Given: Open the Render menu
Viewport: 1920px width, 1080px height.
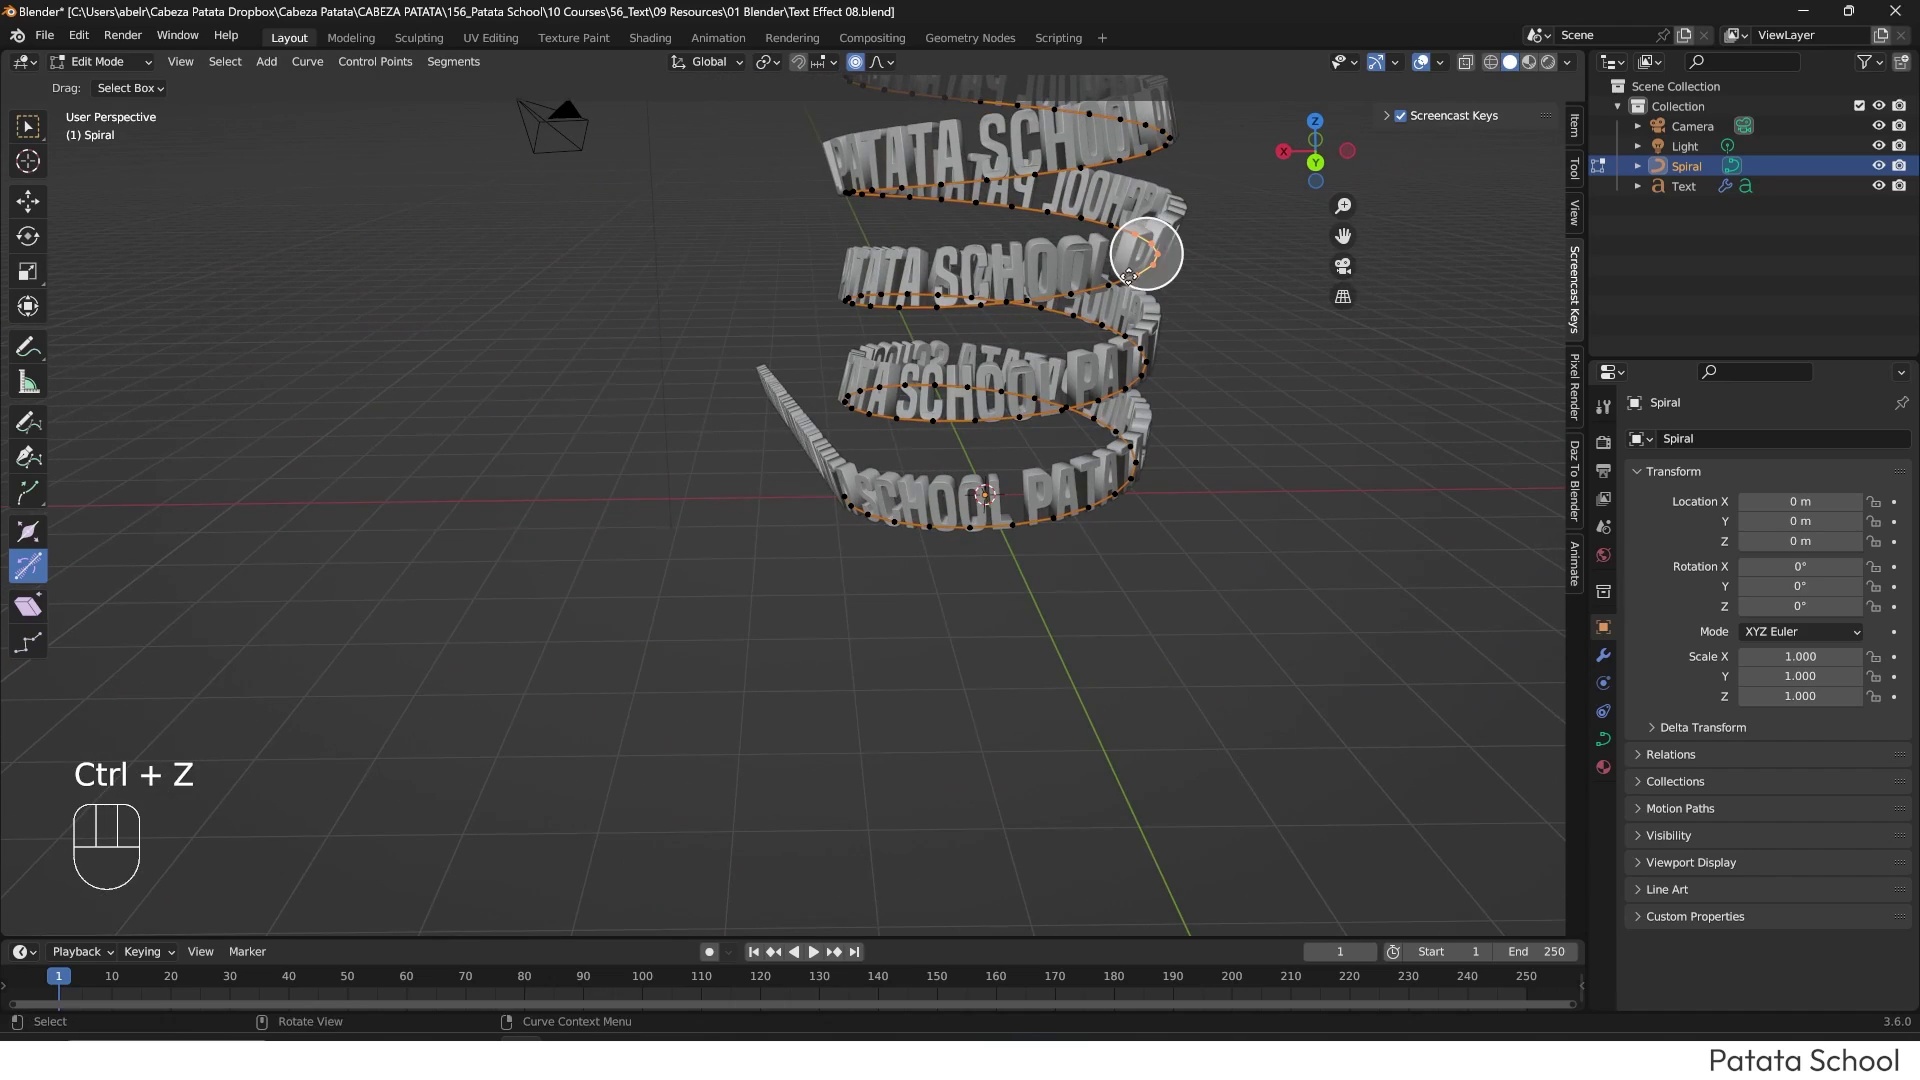Looking at the screenshot, I should (123, 35).
